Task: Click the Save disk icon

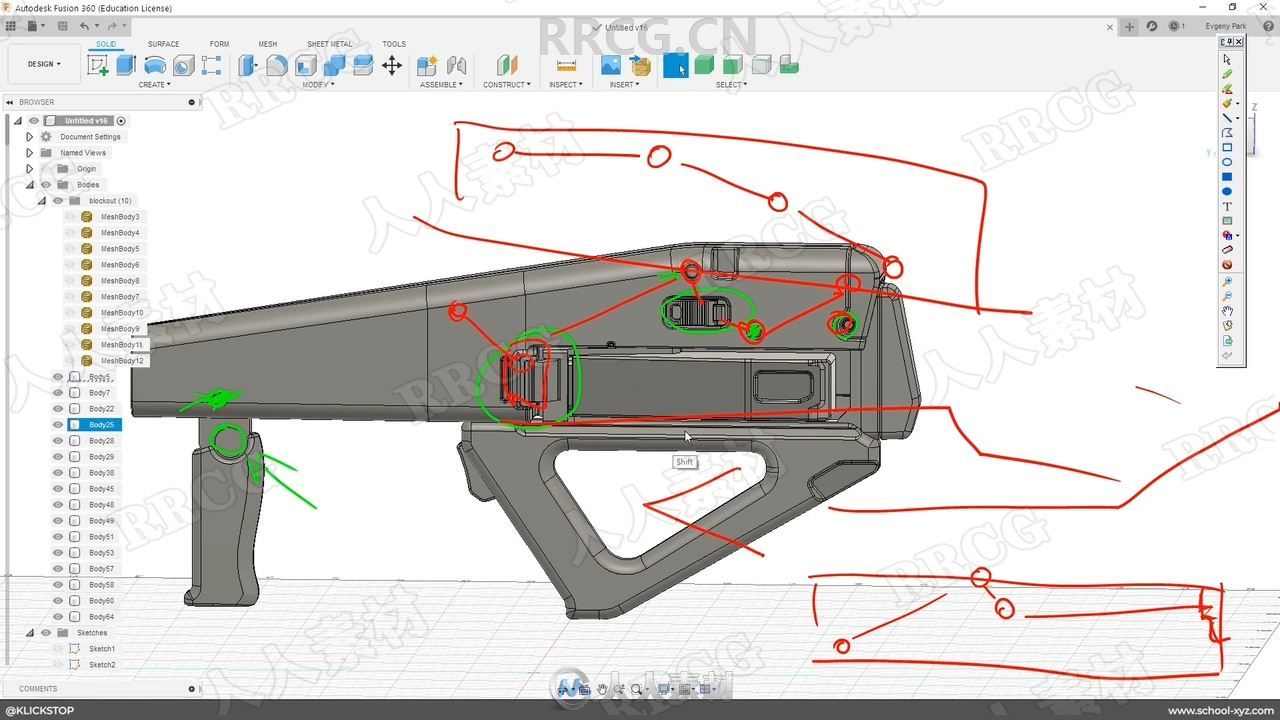Action: coord(63,26)
